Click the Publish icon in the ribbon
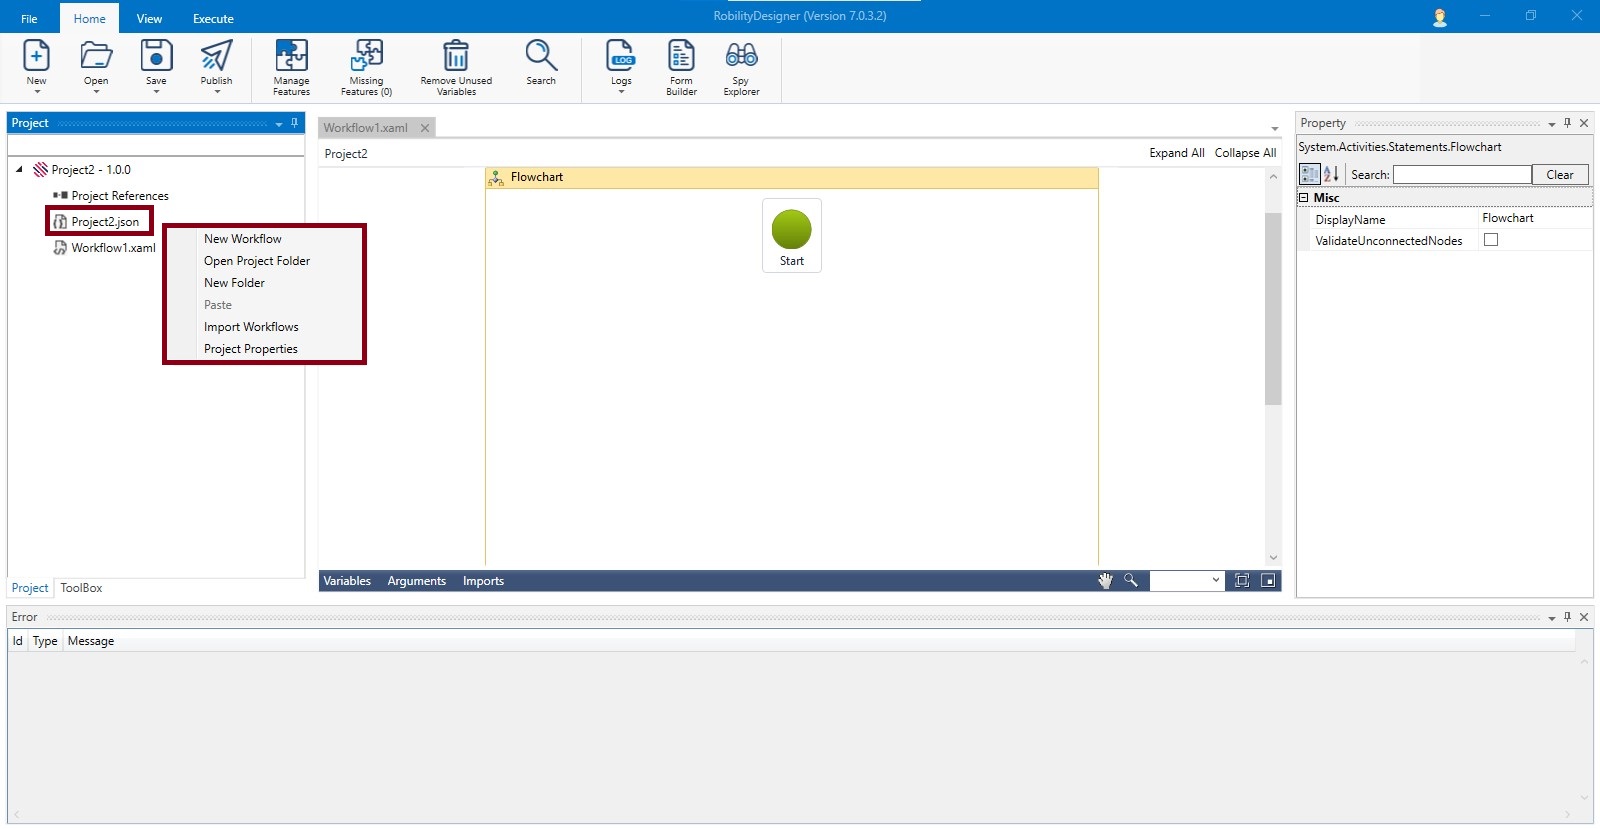Viewport: 1600px width, 829px height. coord(216,58)
